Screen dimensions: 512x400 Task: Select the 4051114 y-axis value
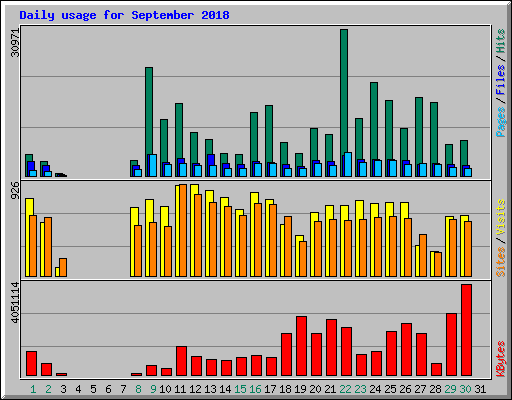click(x=15, y=303)
